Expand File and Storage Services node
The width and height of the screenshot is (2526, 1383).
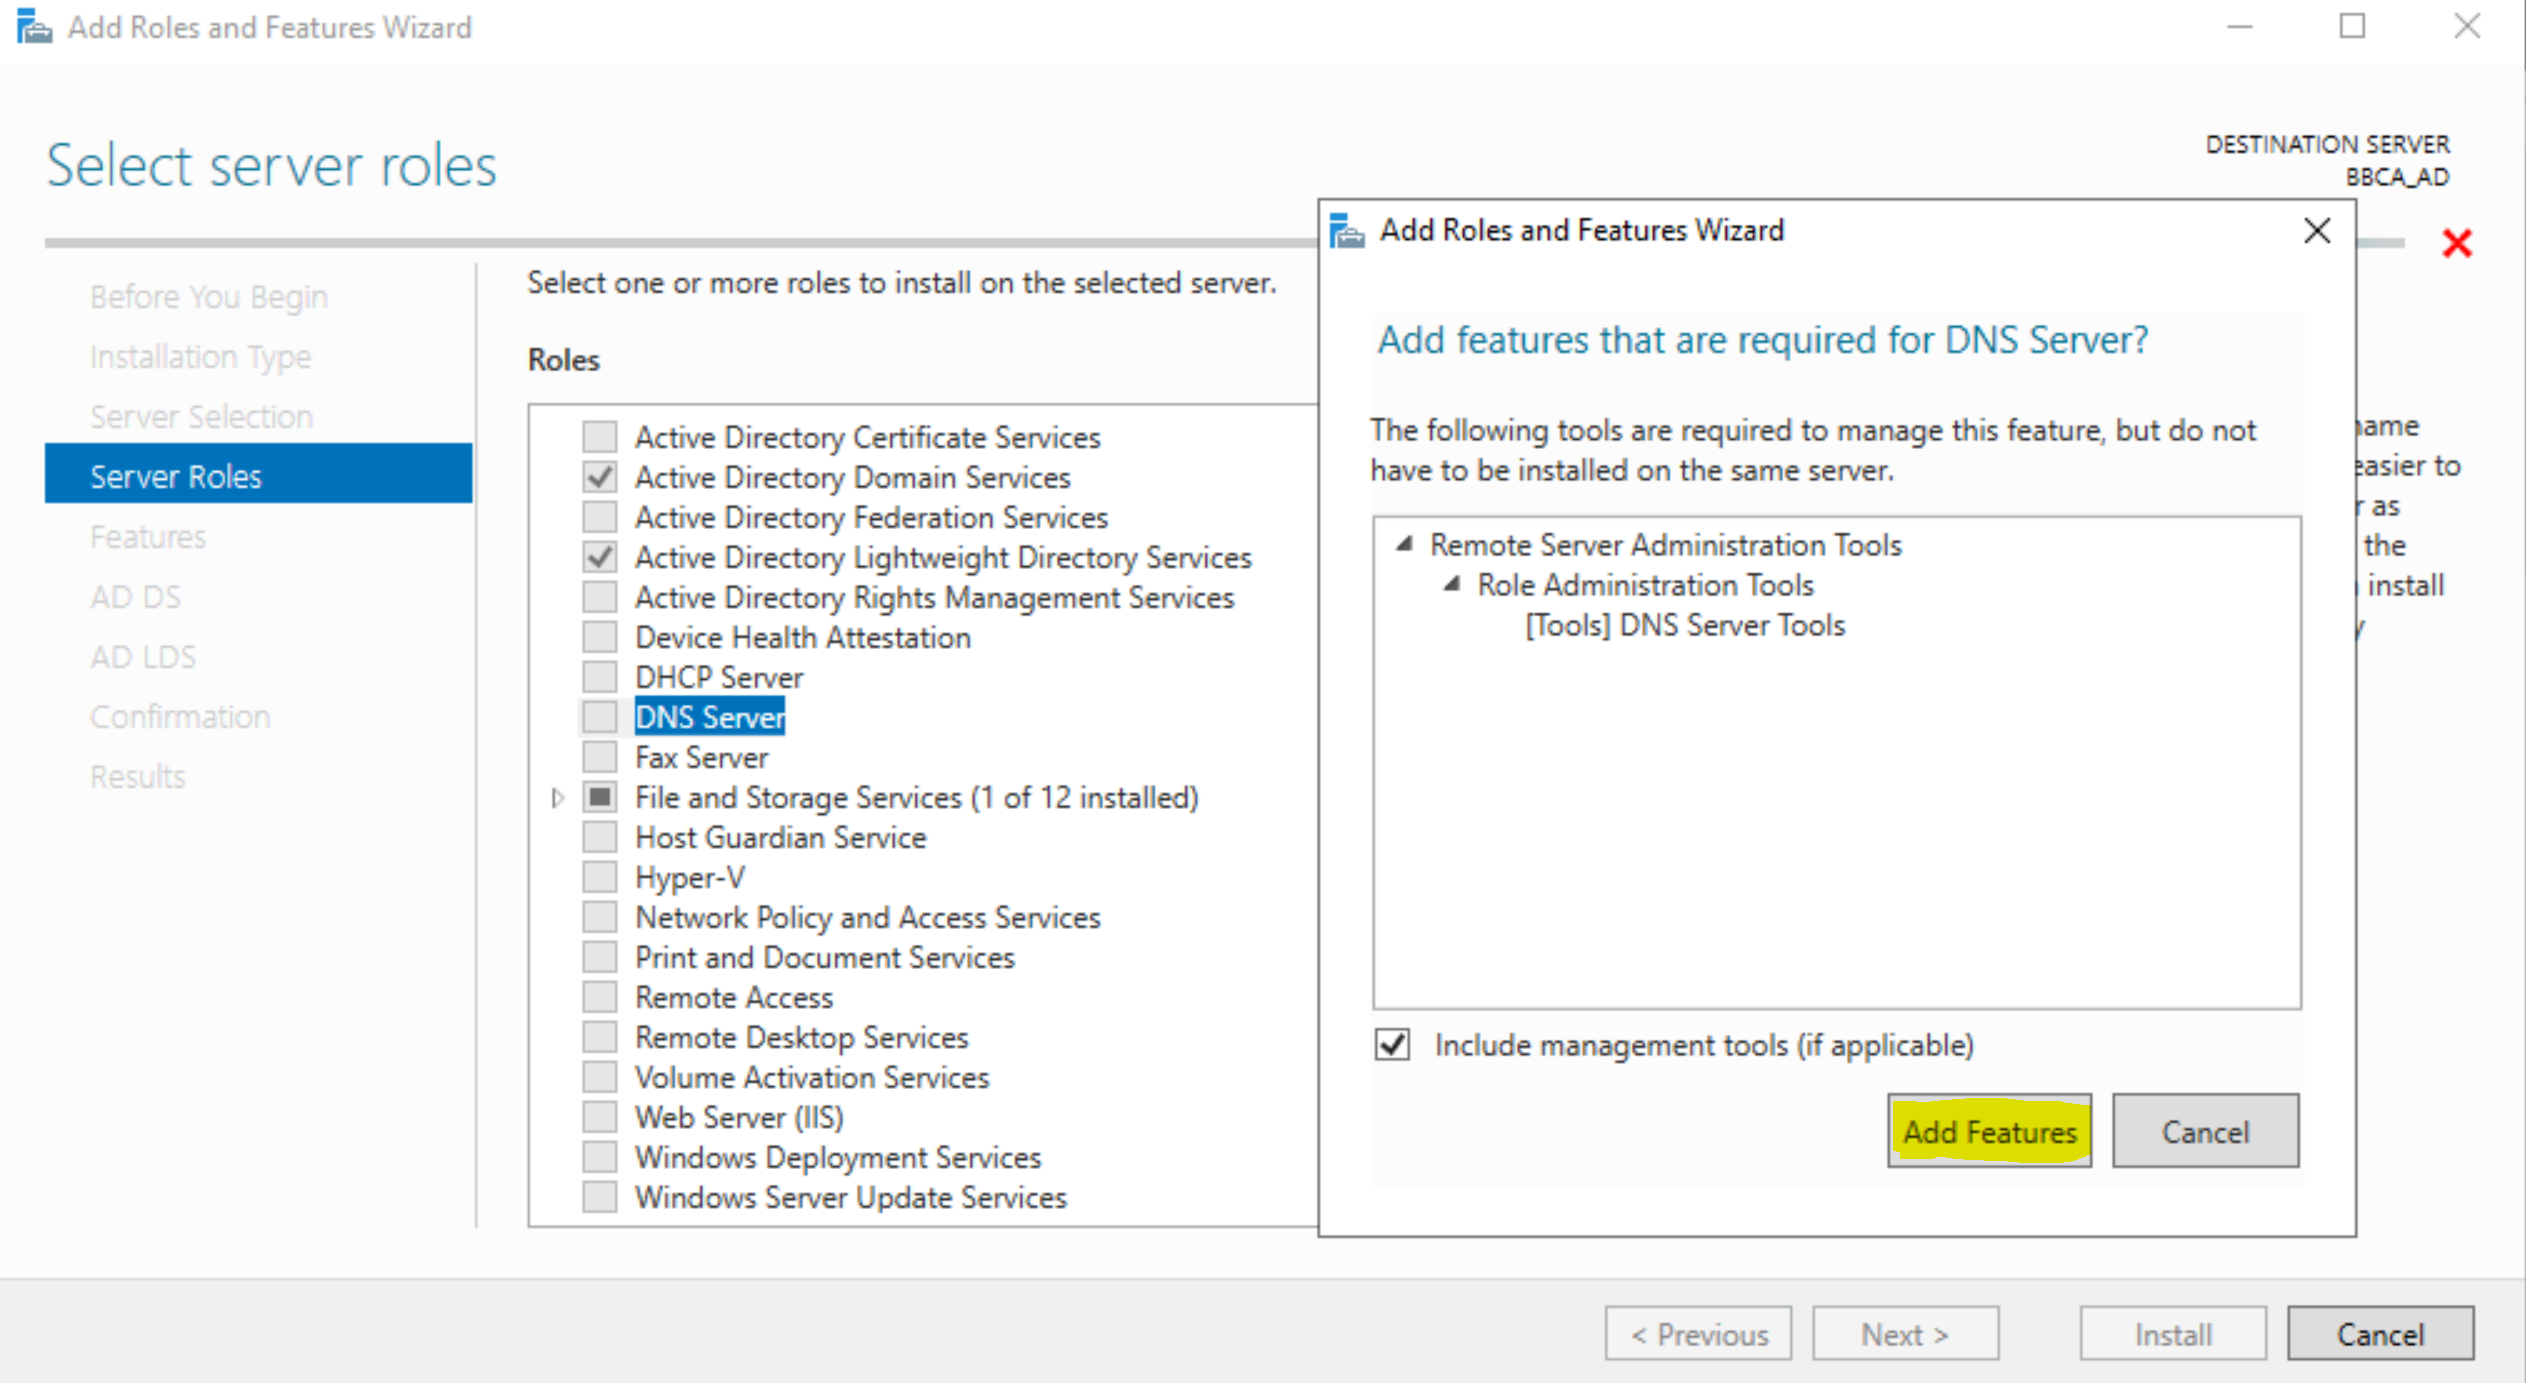pos(558,798)
